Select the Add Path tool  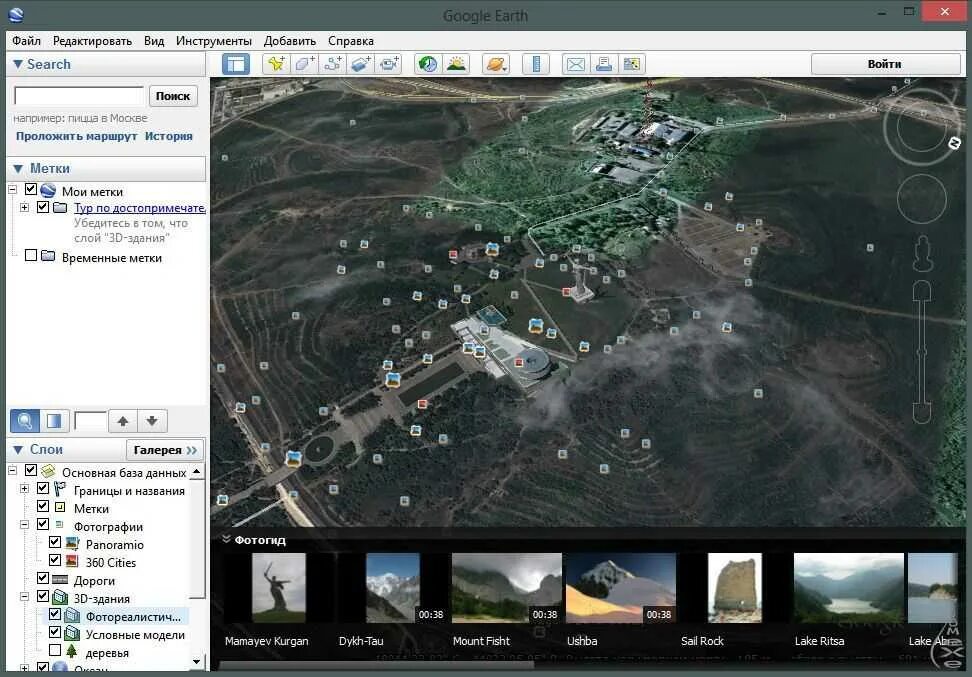pos(333,64)
